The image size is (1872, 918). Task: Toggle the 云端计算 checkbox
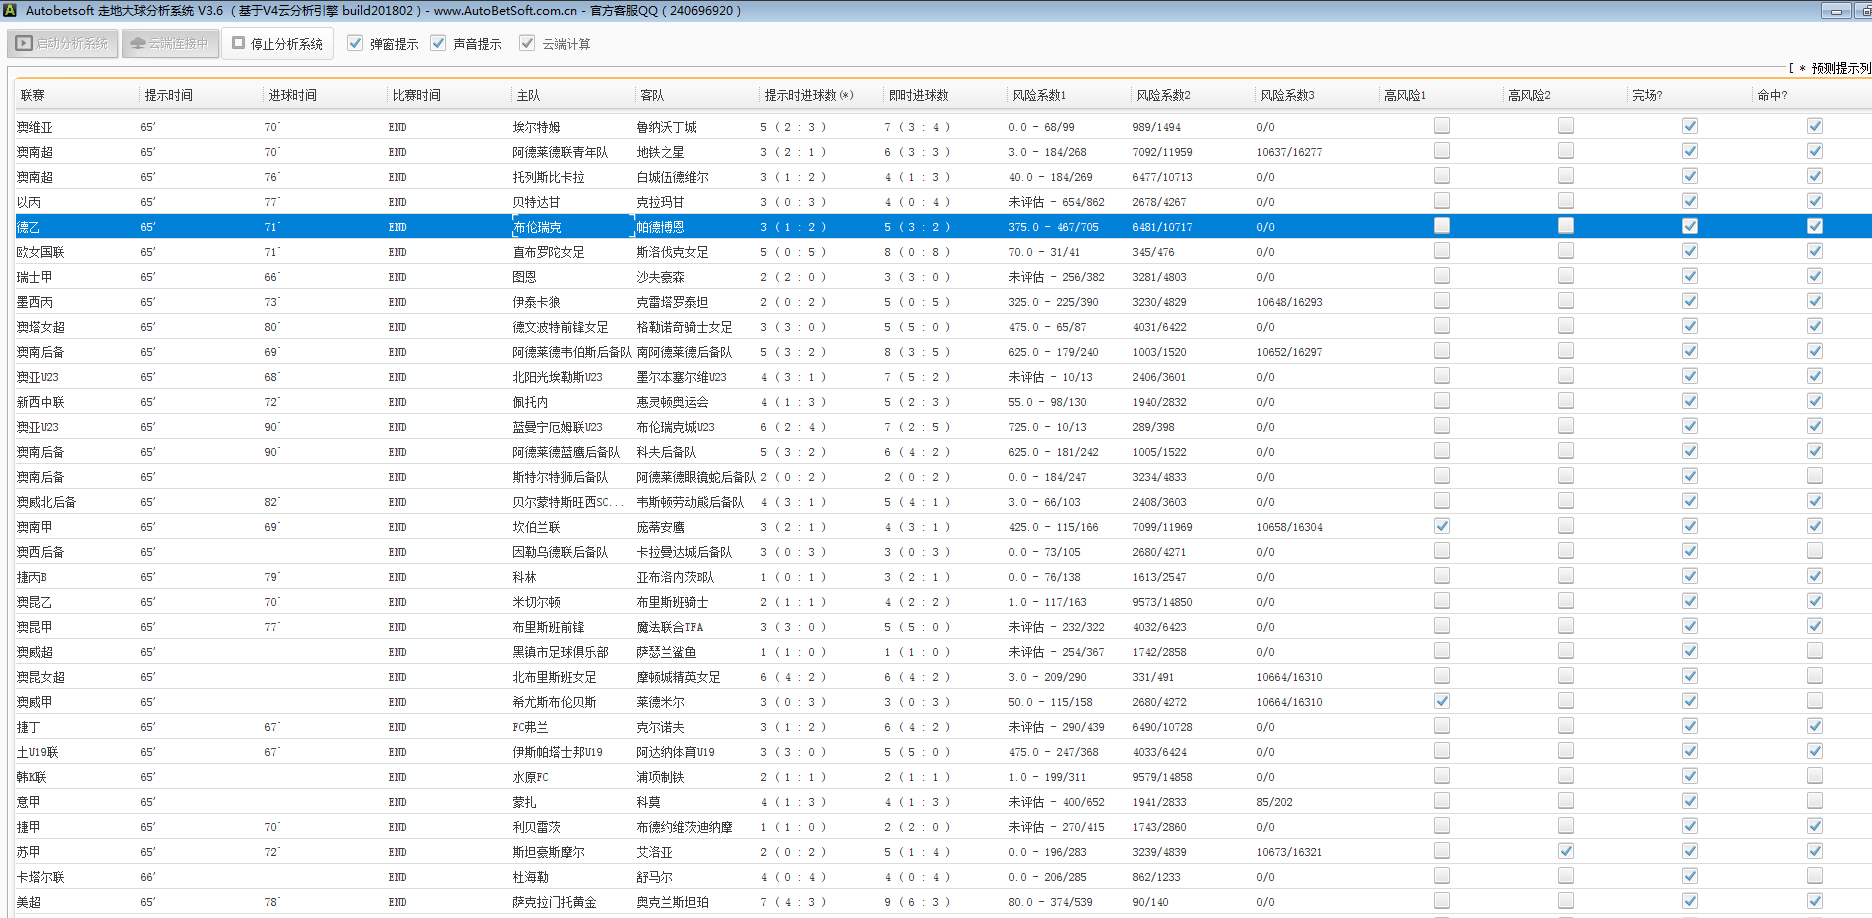(x=527, y=44)
